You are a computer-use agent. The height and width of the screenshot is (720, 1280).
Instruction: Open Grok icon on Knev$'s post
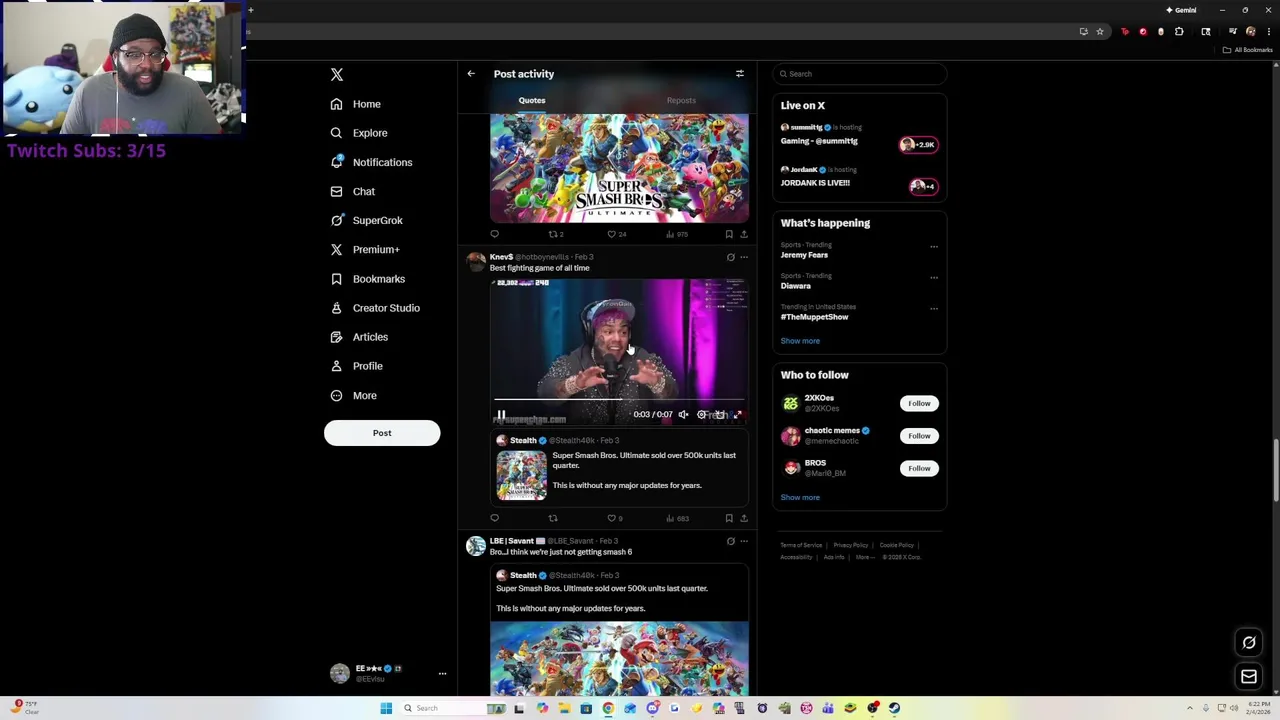(730, 257)
